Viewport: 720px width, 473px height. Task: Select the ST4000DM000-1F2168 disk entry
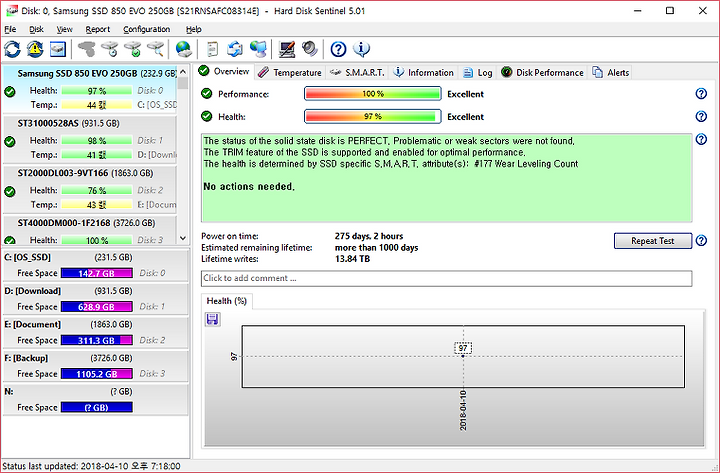tap(90, 230)
